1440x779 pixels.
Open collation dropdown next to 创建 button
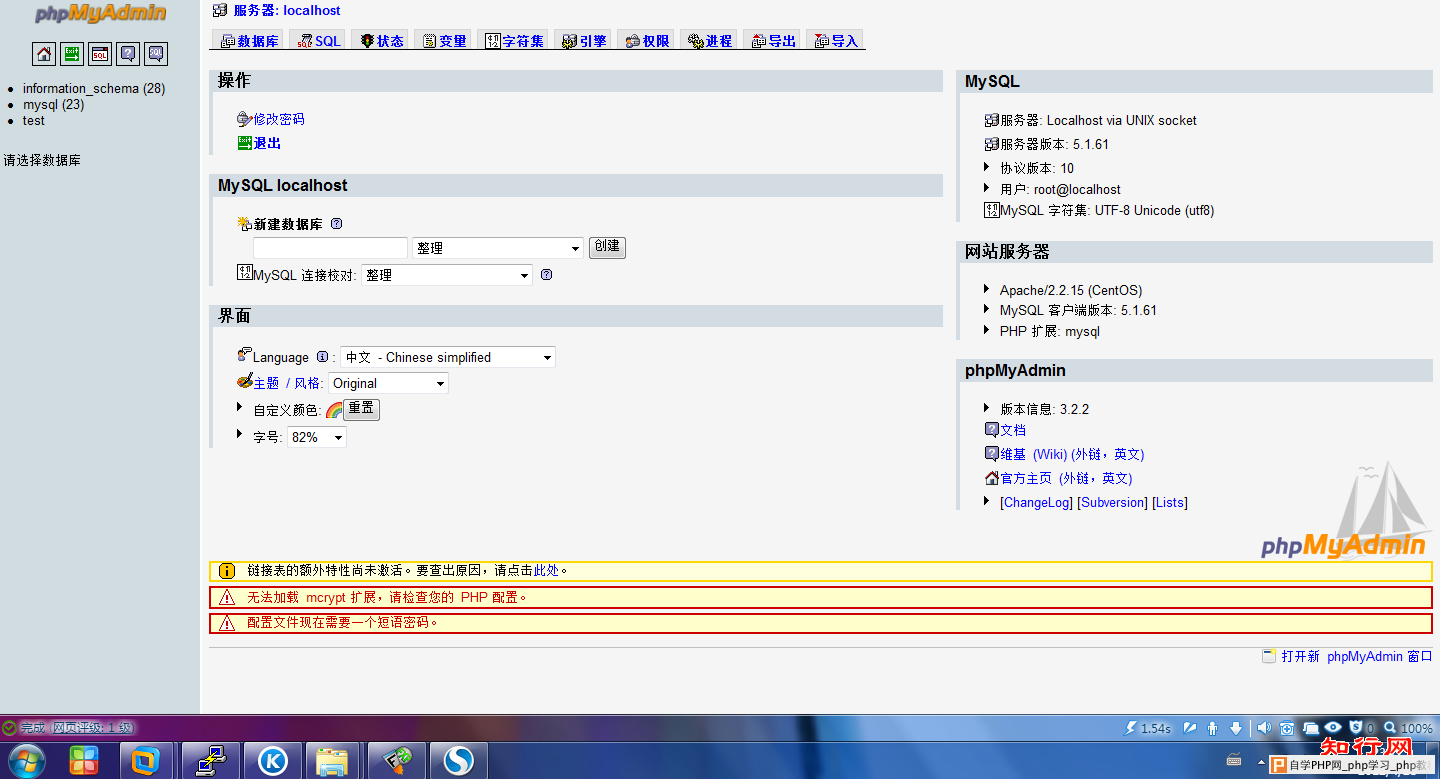[498, 248]
